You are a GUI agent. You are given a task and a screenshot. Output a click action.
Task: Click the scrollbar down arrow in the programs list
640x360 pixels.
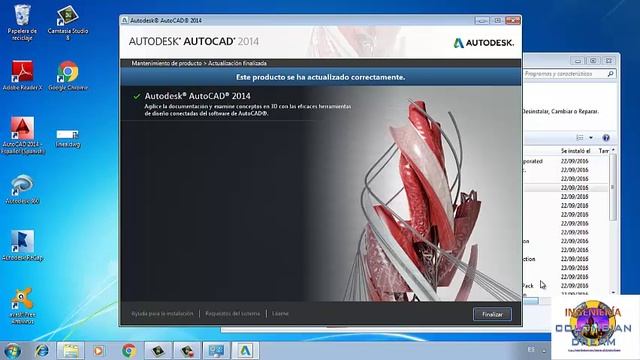point(613,293)
